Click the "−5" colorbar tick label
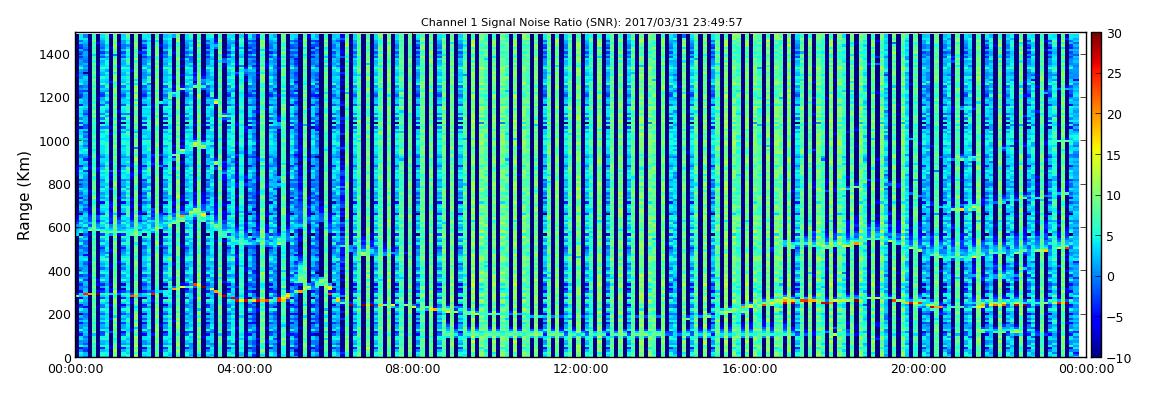 1115,318
